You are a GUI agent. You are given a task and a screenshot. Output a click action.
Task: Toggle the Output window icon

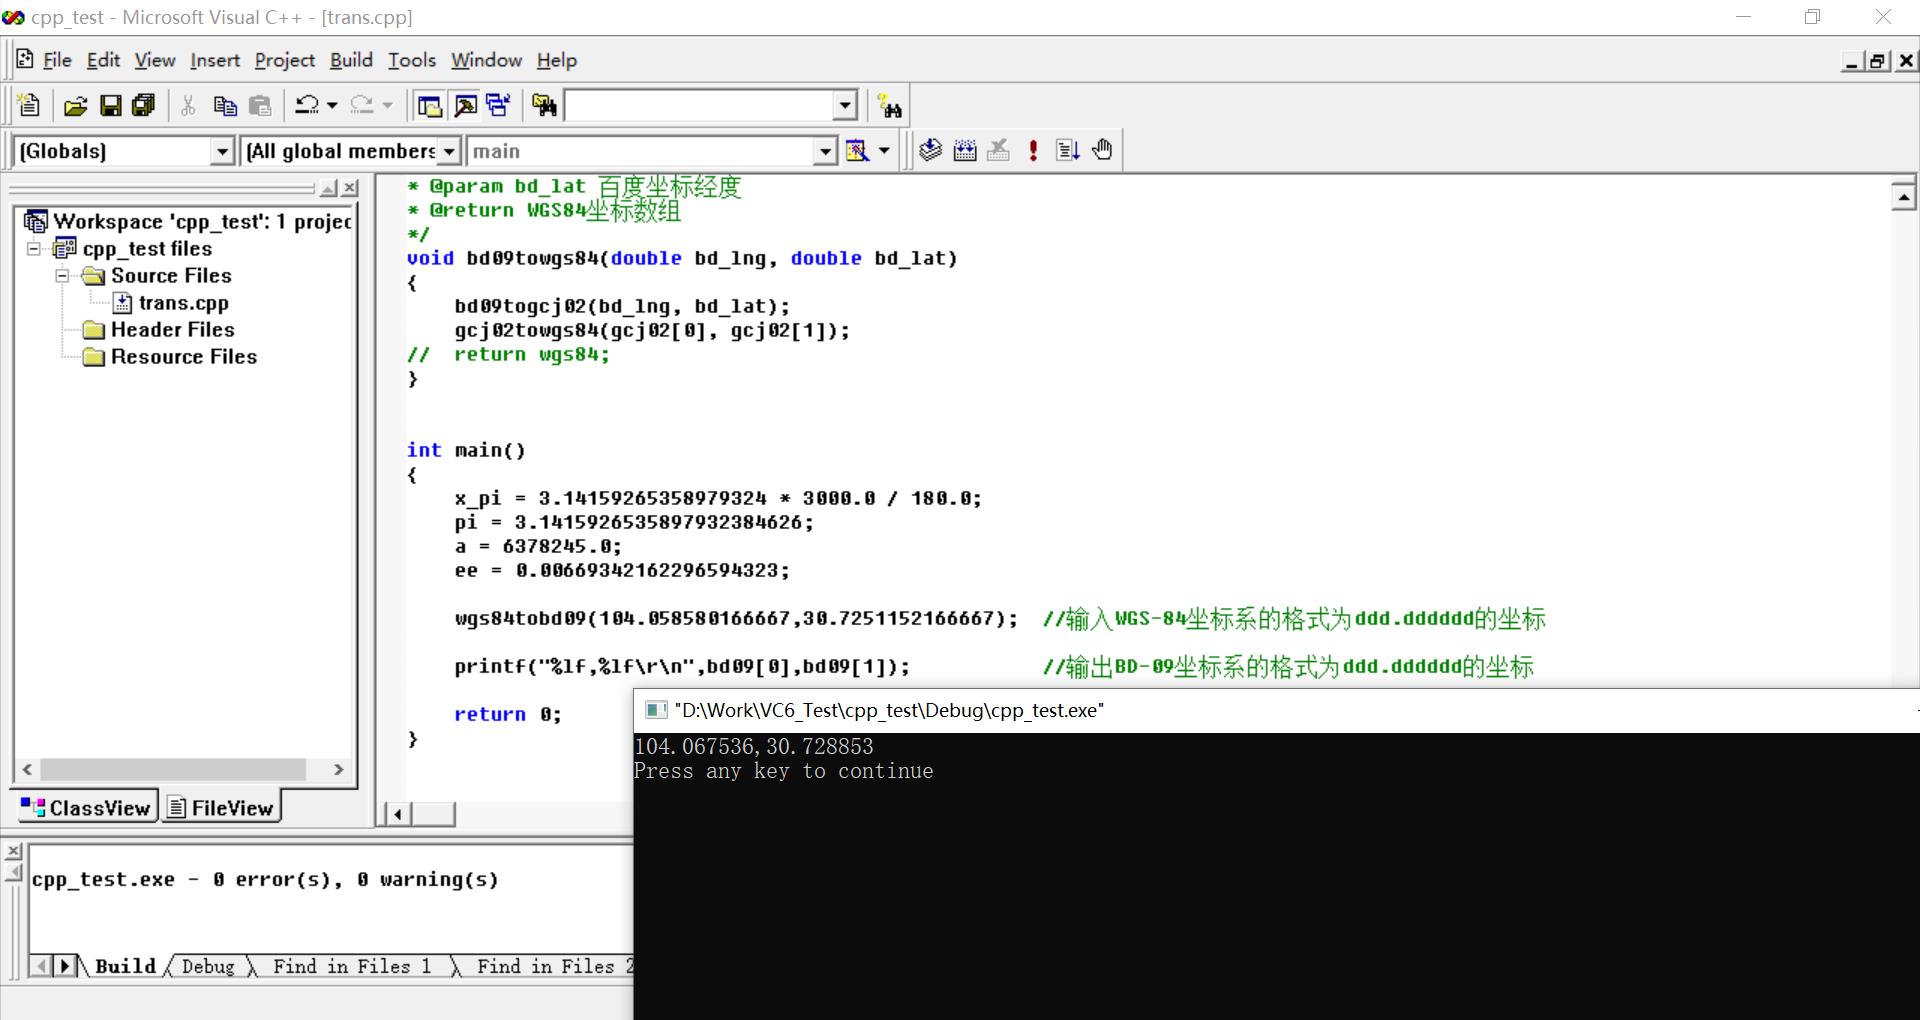click(x=465, y=105)
